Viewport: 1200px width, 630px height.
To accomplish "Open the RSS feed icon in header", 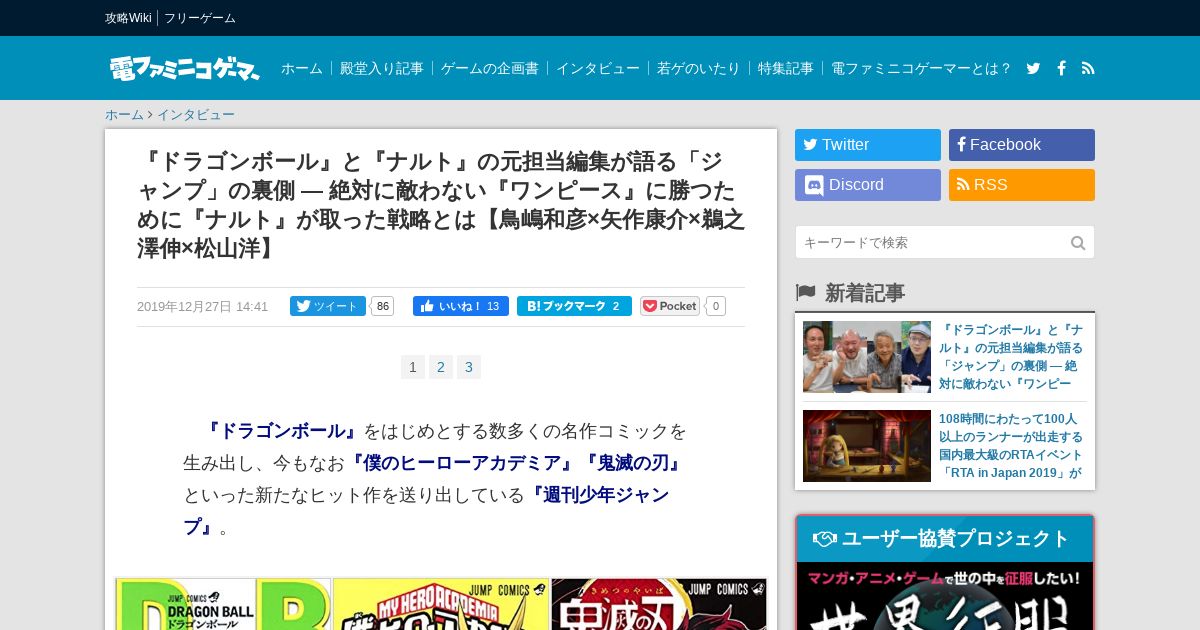I will click(1088, 68).
